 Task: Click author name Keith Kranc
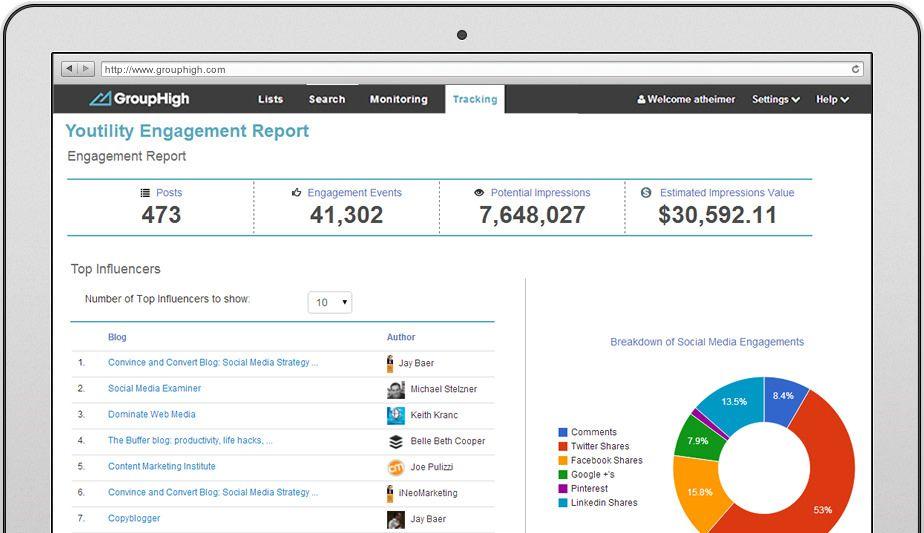click(434, 415)
